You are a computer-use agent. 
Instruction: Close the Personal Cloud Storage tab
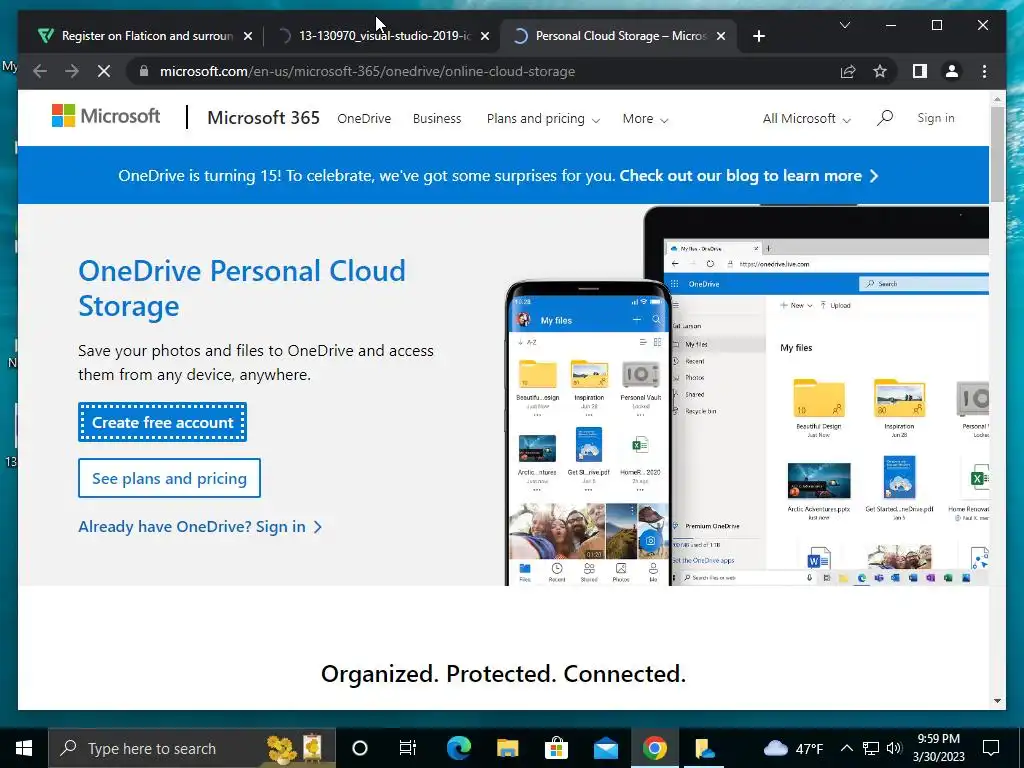[x=721, y=36]
